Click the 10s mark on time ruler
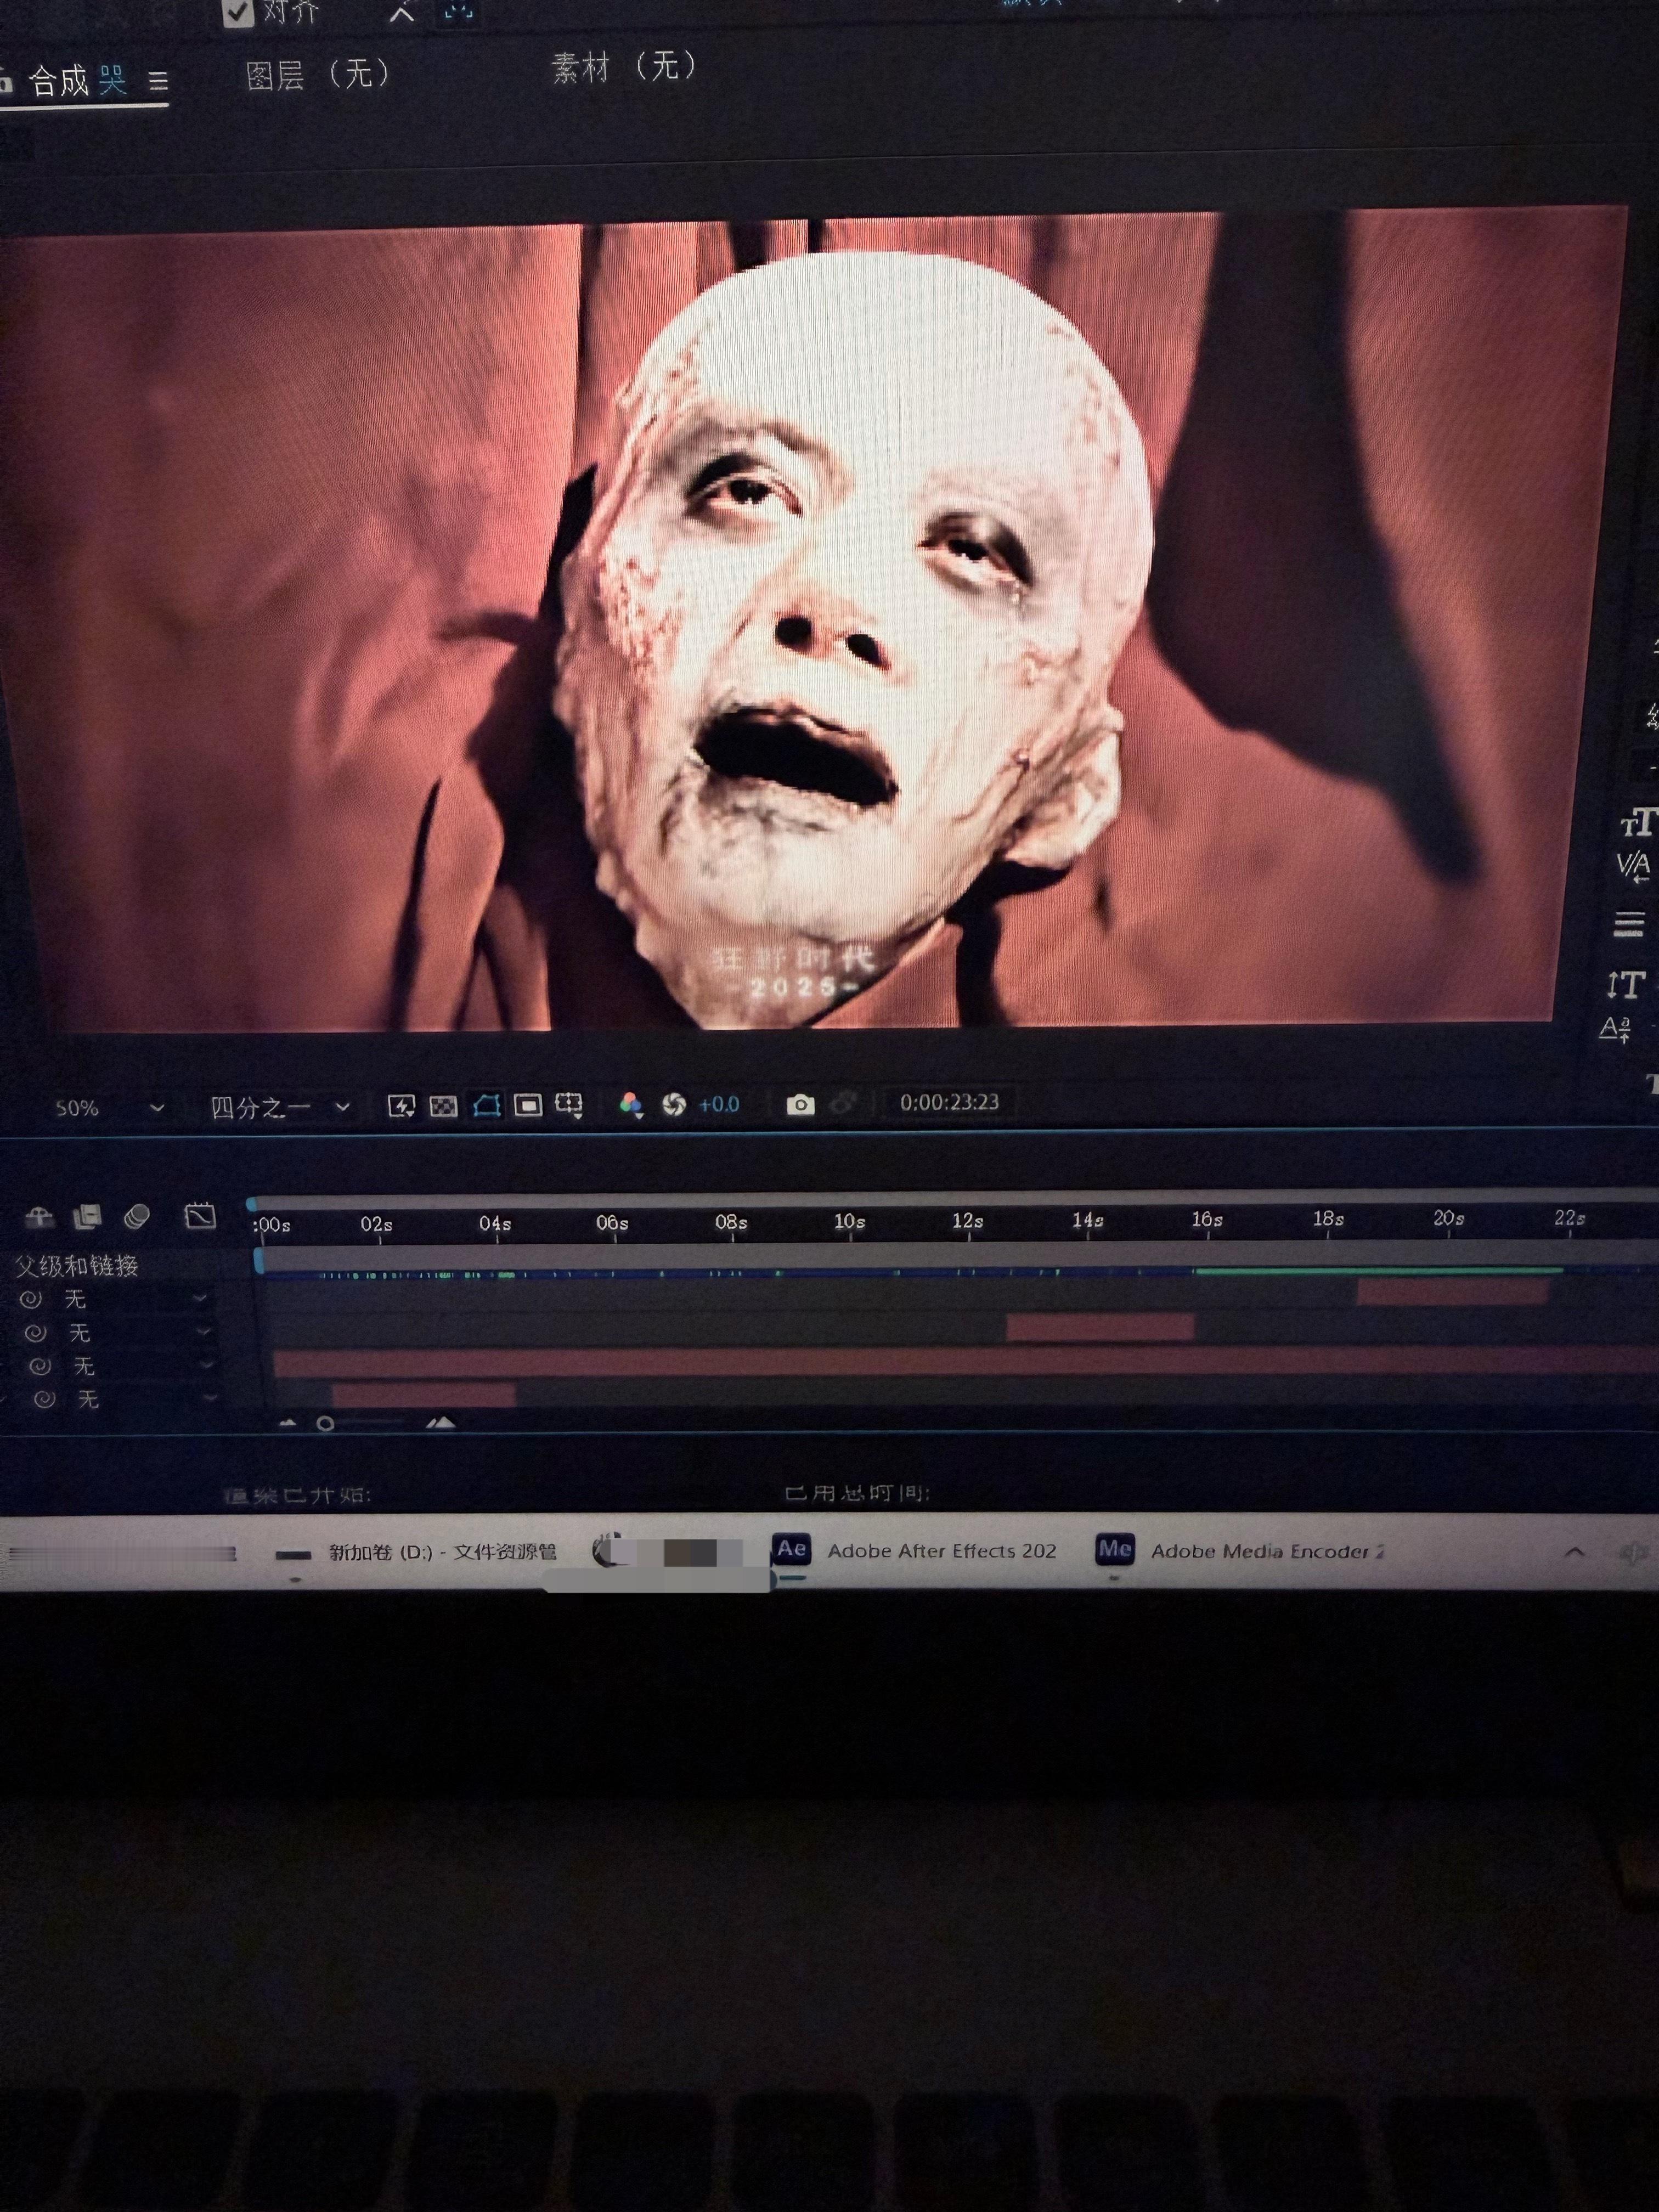The width and height of the screenshot is (1659, 2212). click(849, 1221)
